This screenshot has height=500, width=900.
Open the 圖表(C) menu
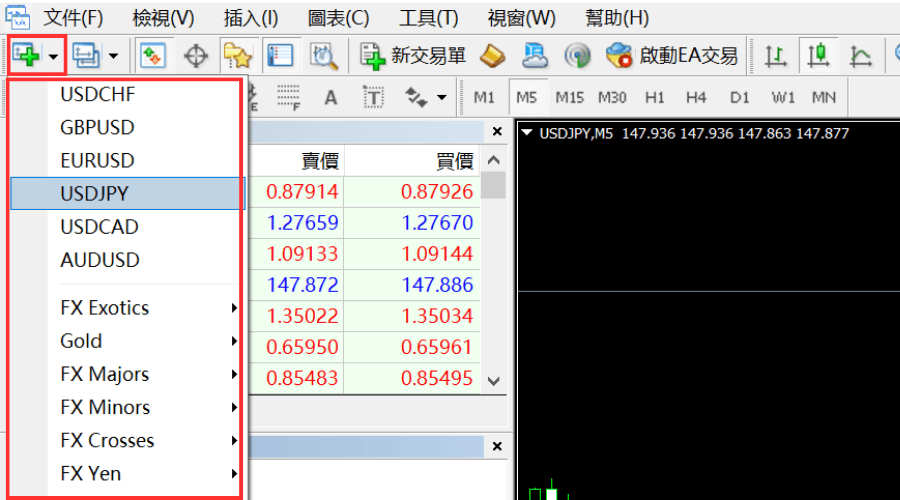[x=339, y=18]
